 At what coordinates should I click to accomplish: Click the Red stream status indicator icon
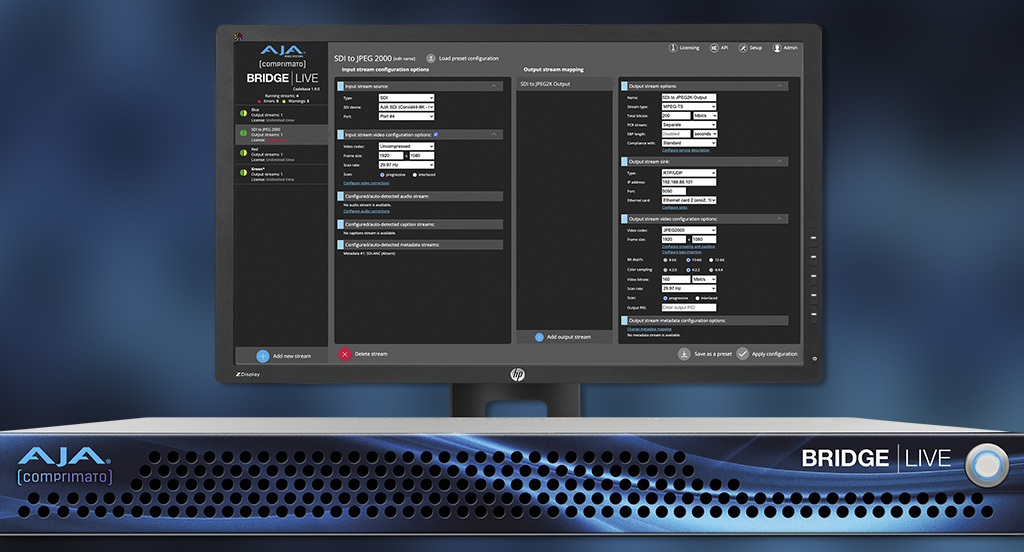(244, 153)
